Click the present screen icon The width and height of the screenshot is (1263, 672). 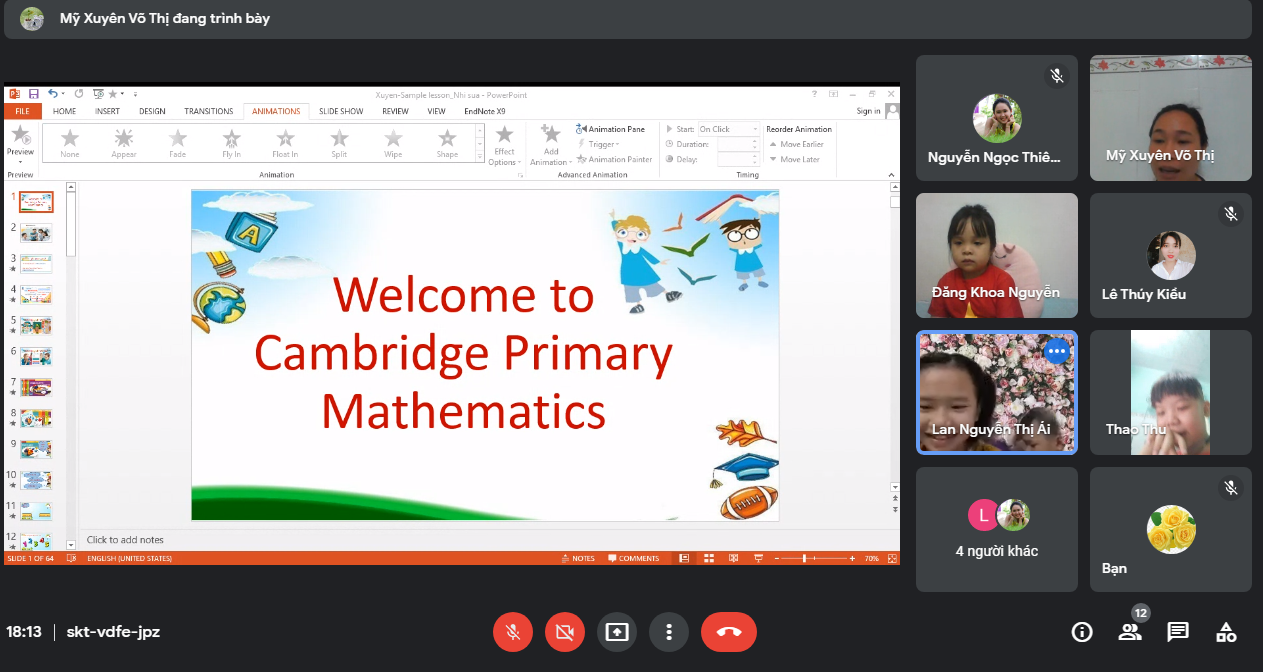pos(617,632)
